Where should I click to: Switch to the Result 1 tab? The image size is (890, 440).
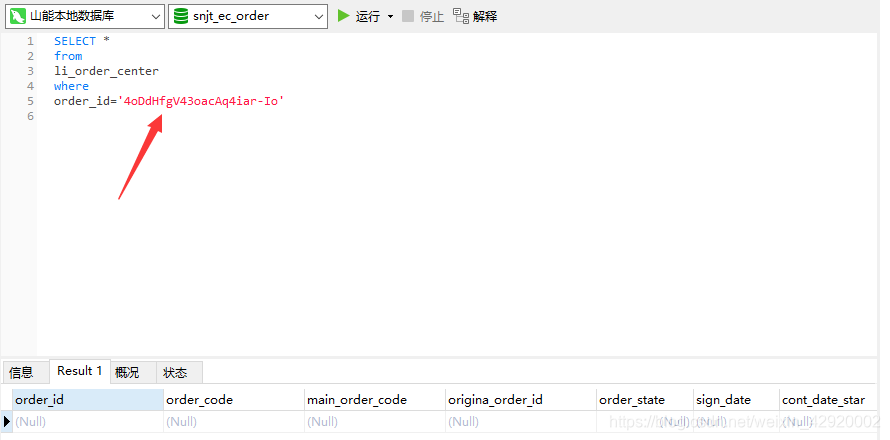point(79,371)
